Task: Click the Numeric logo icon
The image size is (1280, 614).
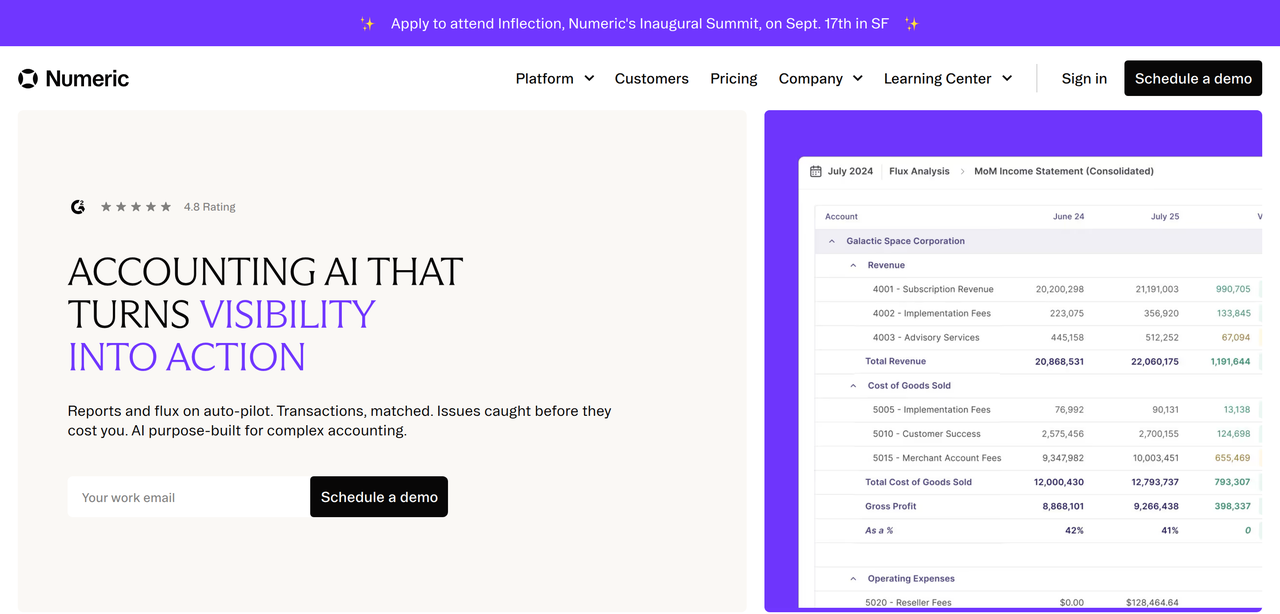Action: coord(28,78)
